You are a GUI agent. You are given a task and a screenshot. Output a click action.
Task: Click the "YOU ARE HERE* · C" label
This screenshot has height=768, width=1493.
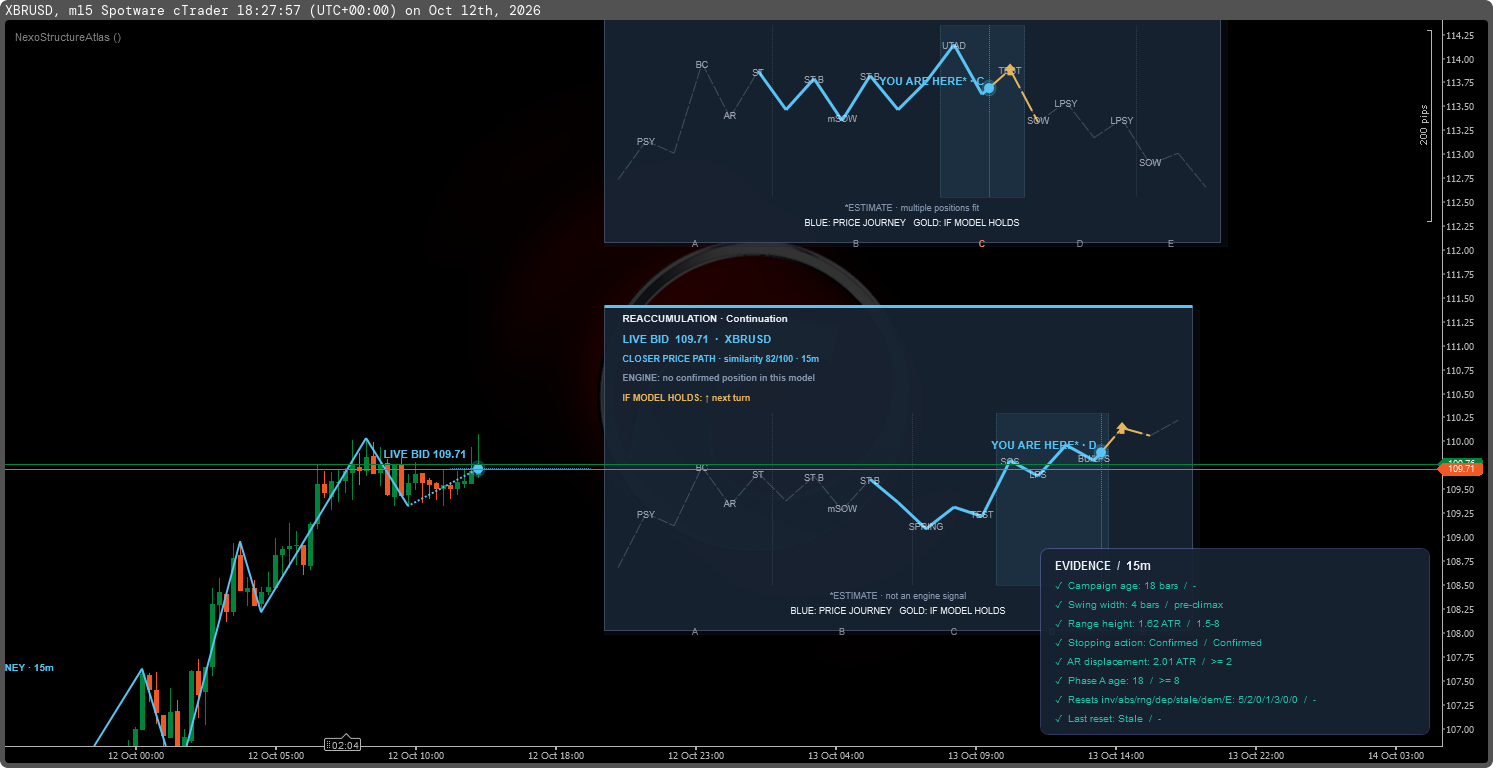pos(931,81)
